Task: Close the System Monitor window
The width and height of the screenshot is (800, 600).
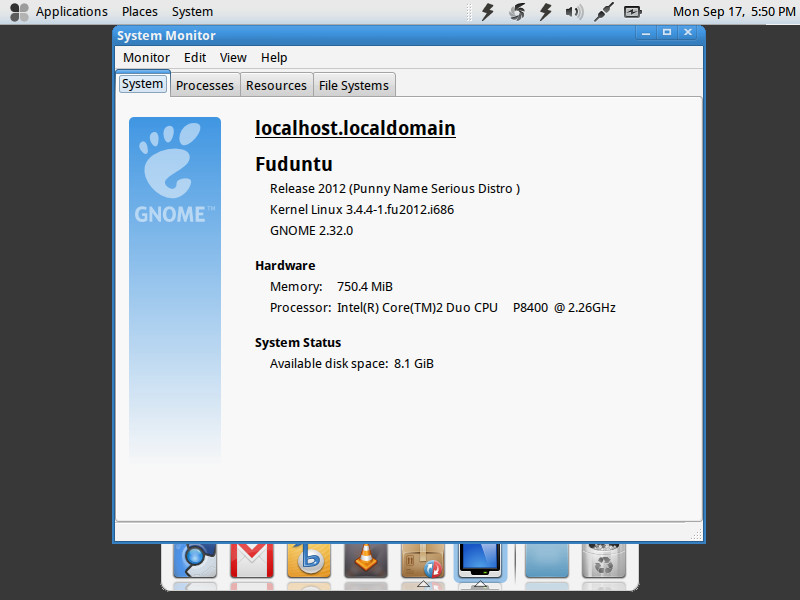Action: pos(688,33)
